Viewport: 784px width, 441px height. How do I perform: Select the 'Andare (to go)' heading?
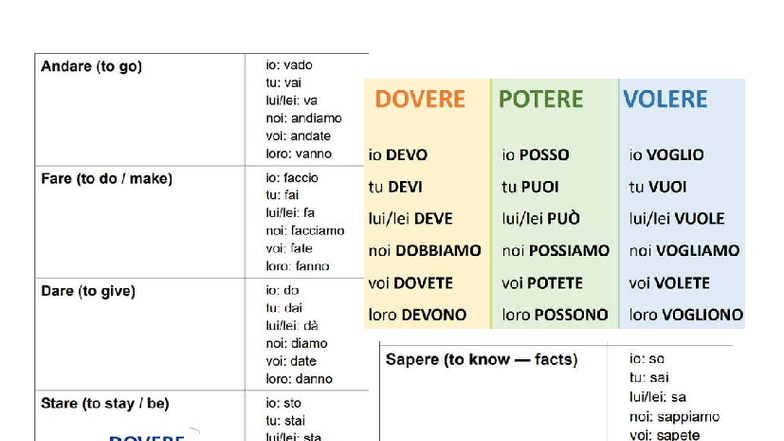click(92, 66)
